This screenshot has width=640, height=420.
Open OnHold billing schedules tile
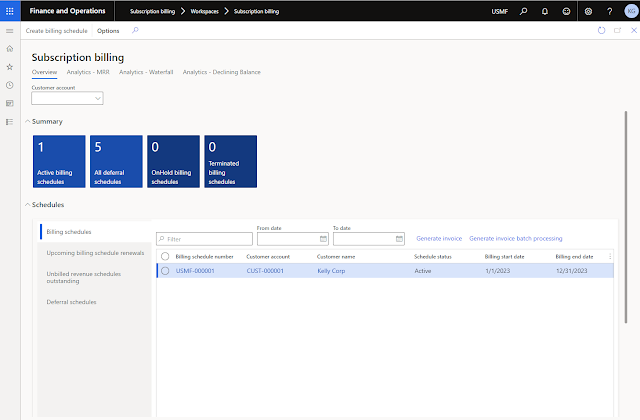pyautogui.click(x=173, y=161)
